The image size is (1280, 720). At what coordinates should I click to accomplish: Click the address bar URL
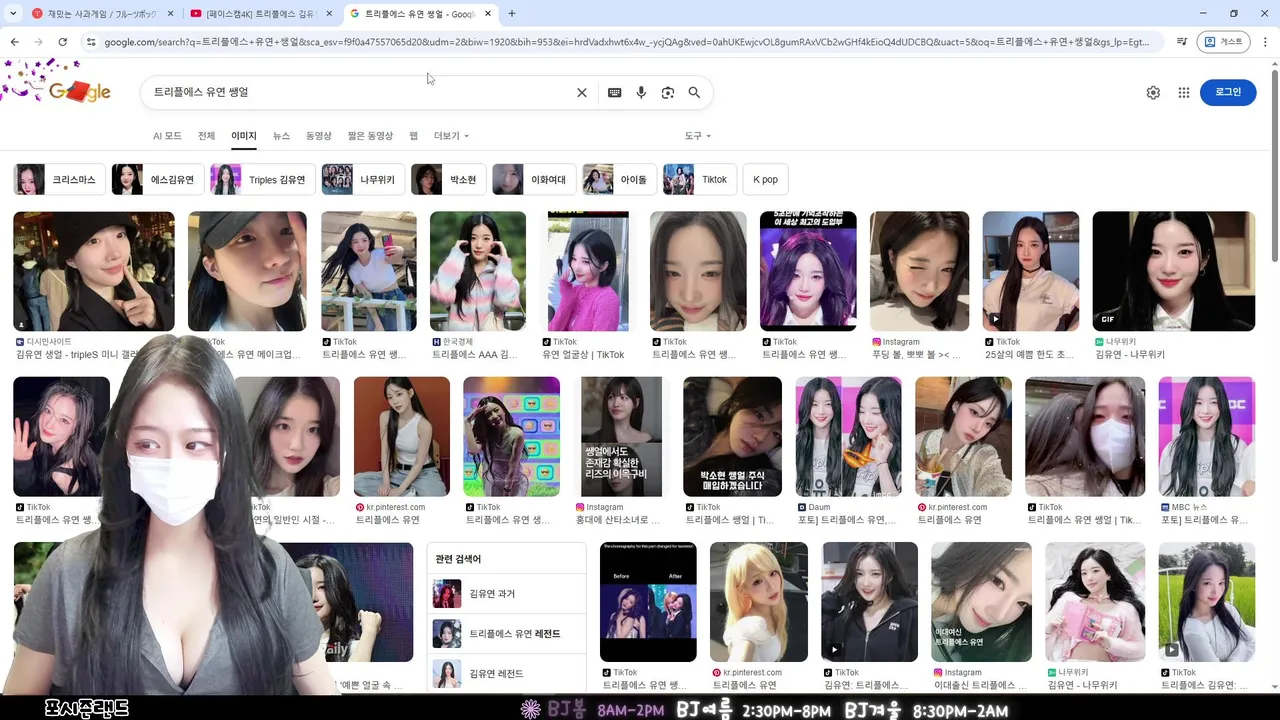(x=627, y=42)
